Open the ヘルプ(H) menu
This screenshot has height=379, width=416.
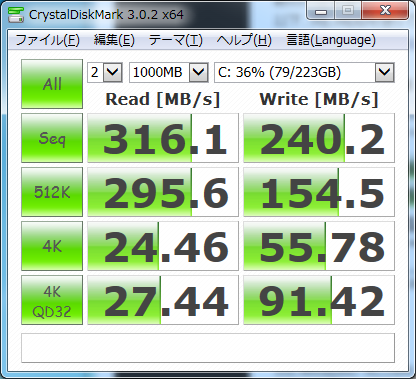244,40
